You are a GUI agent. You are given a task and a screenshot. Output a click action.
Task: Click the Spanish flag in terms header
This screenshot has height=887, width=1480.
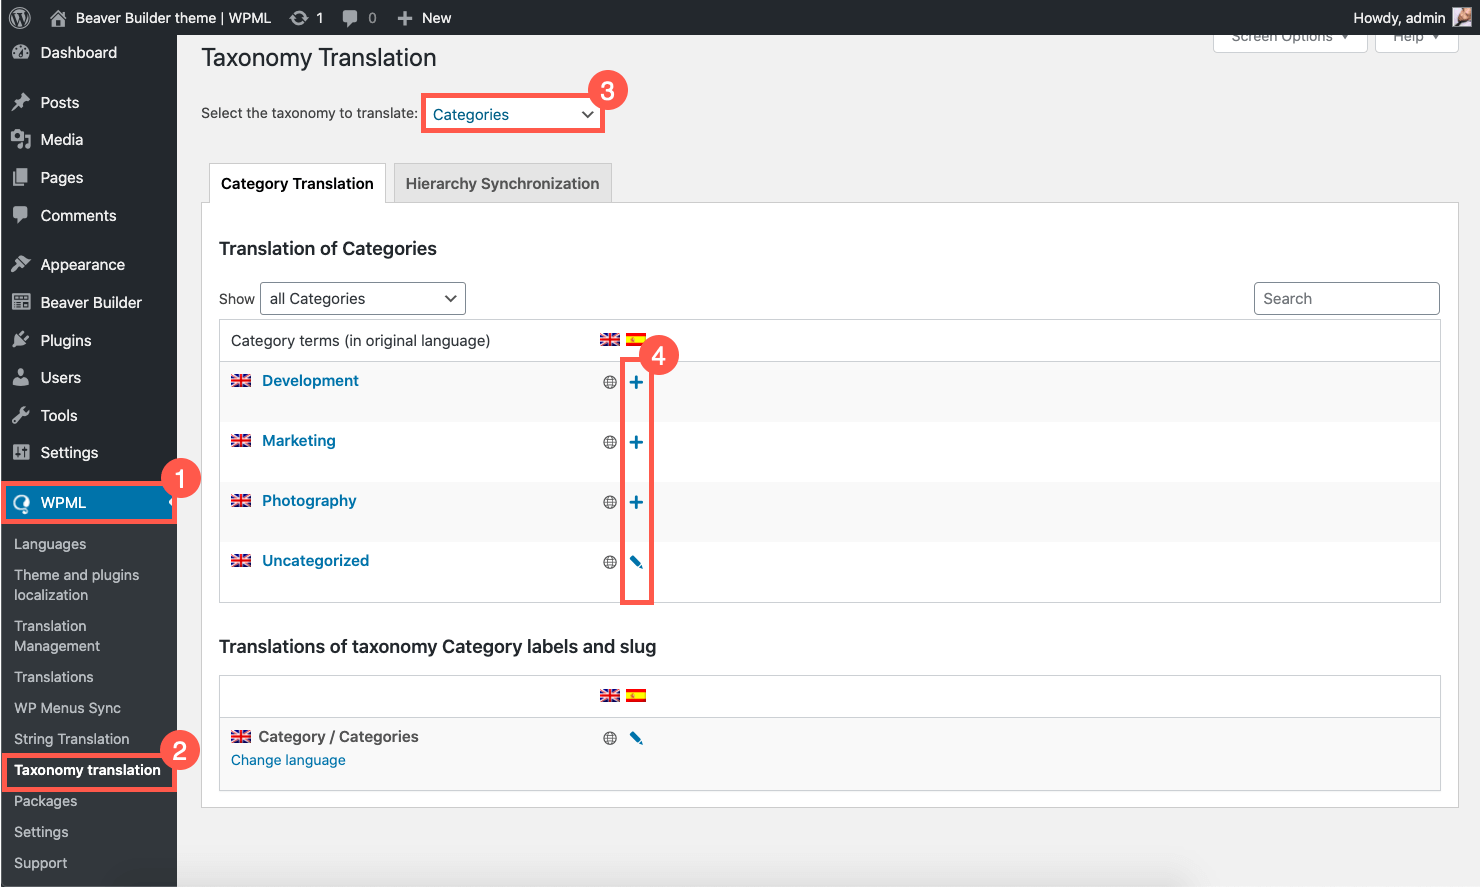pyautogui.click(x=636, y=340)
